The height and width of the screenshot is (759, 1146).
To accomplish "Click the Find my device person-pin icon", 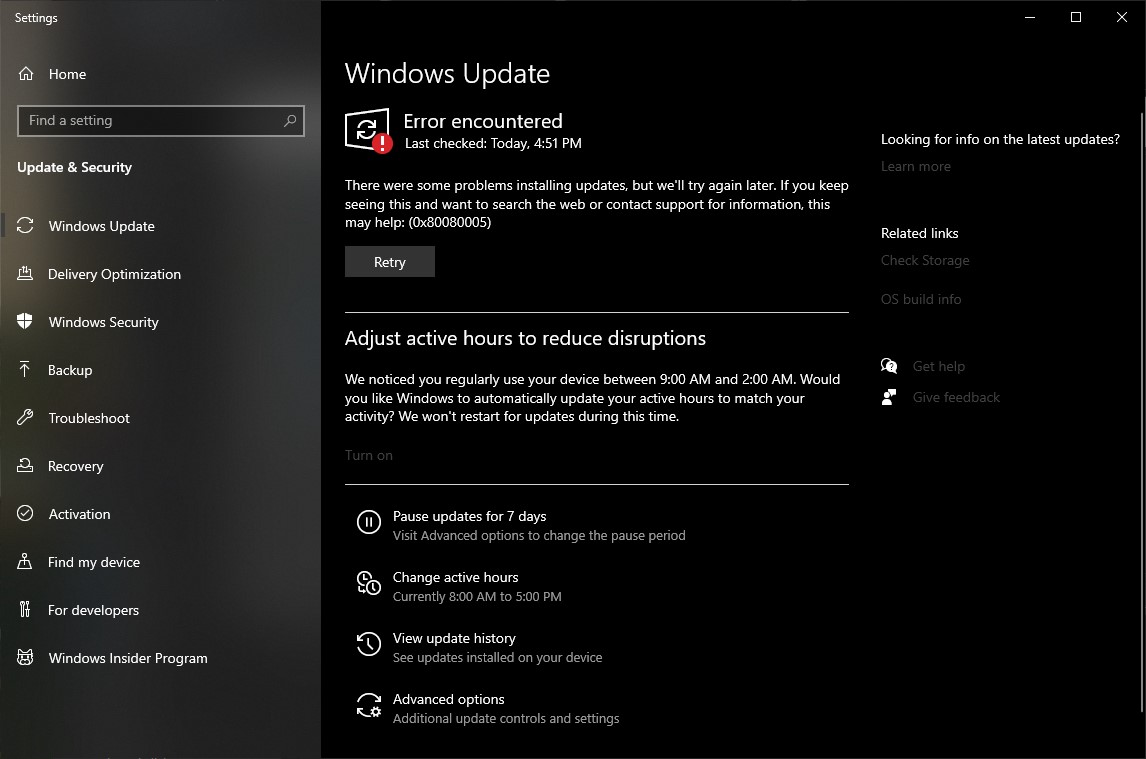I will pyautogui.click(x=25, y=562).
